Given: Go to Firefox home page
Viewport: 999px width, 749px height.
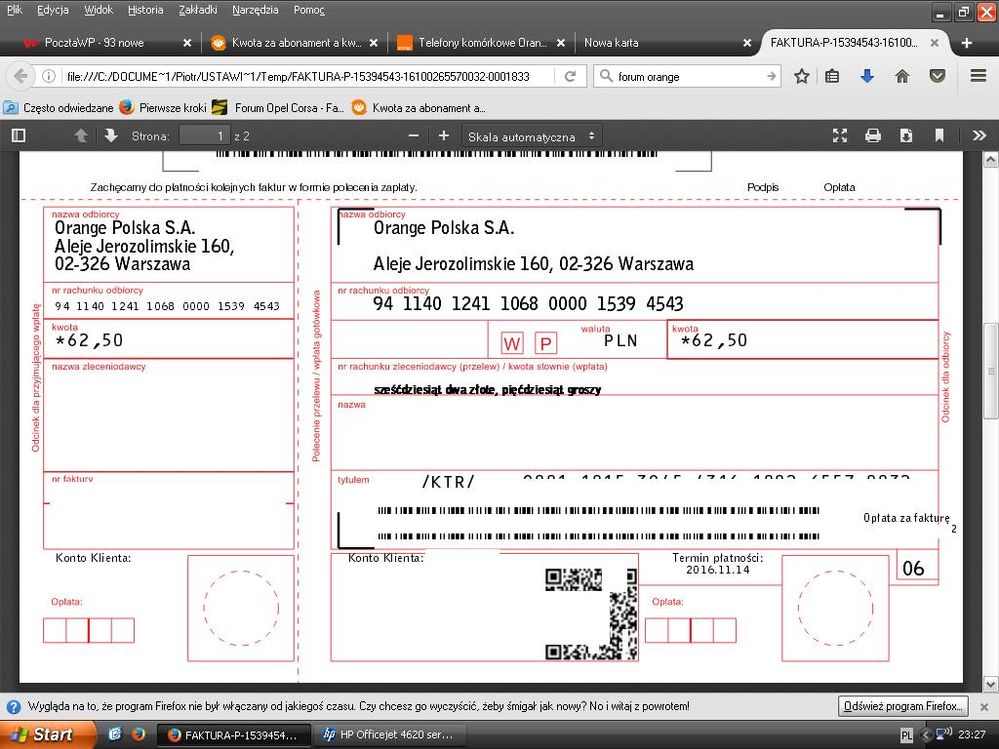Looking at the screenshot, I should pos(902,76).
